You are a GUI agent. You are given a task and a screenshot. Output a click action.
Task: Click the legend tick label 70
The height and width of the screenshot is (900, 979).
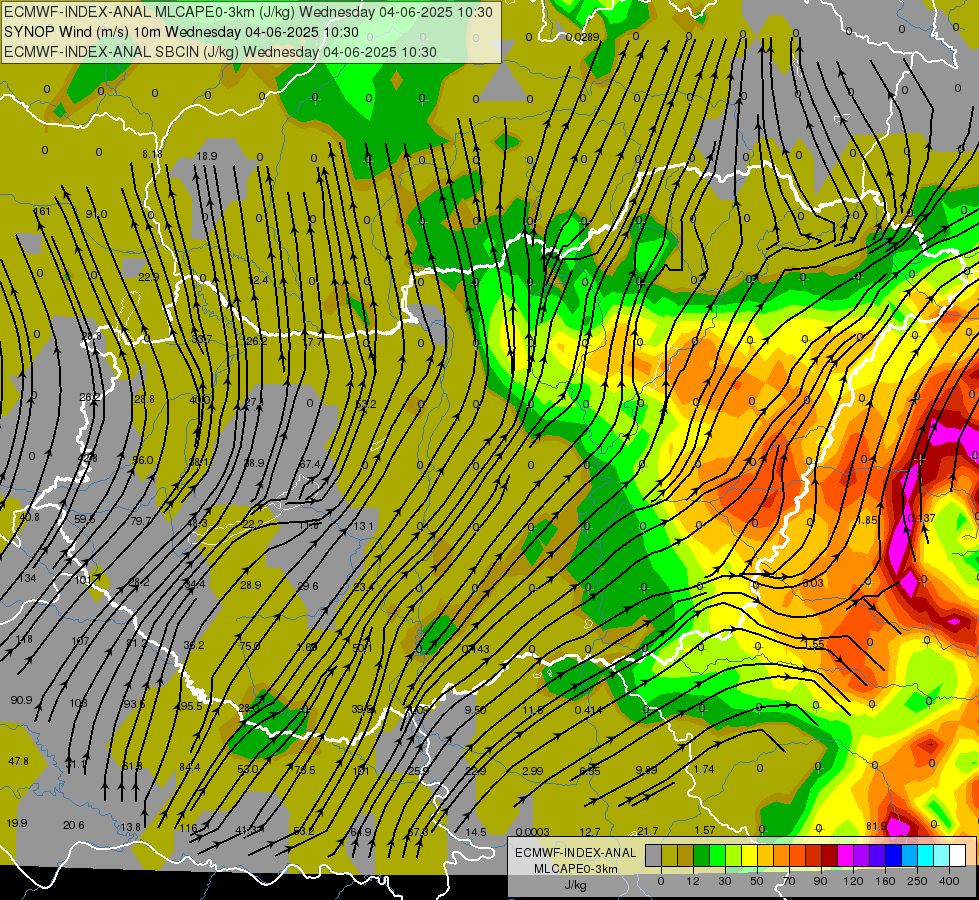coord(789,881)
